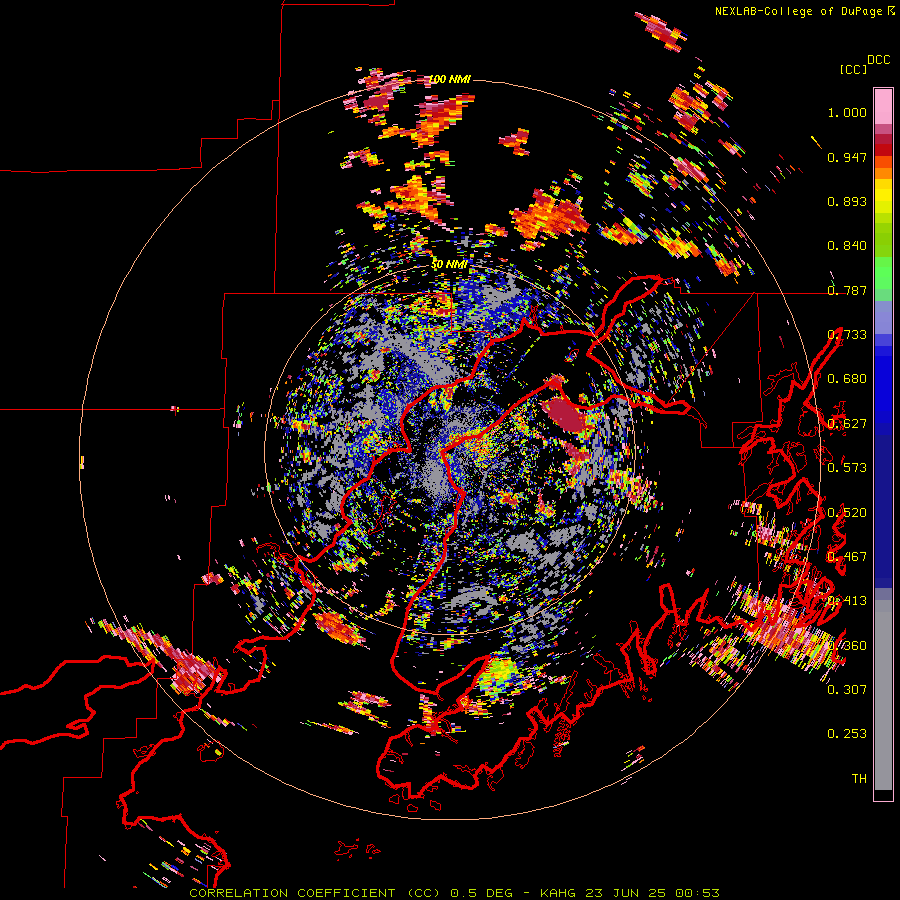Click the black bottom cell of the color bar
Image resolution: width=900 pixels, height=900 pixels.
(x=883, y=795)
